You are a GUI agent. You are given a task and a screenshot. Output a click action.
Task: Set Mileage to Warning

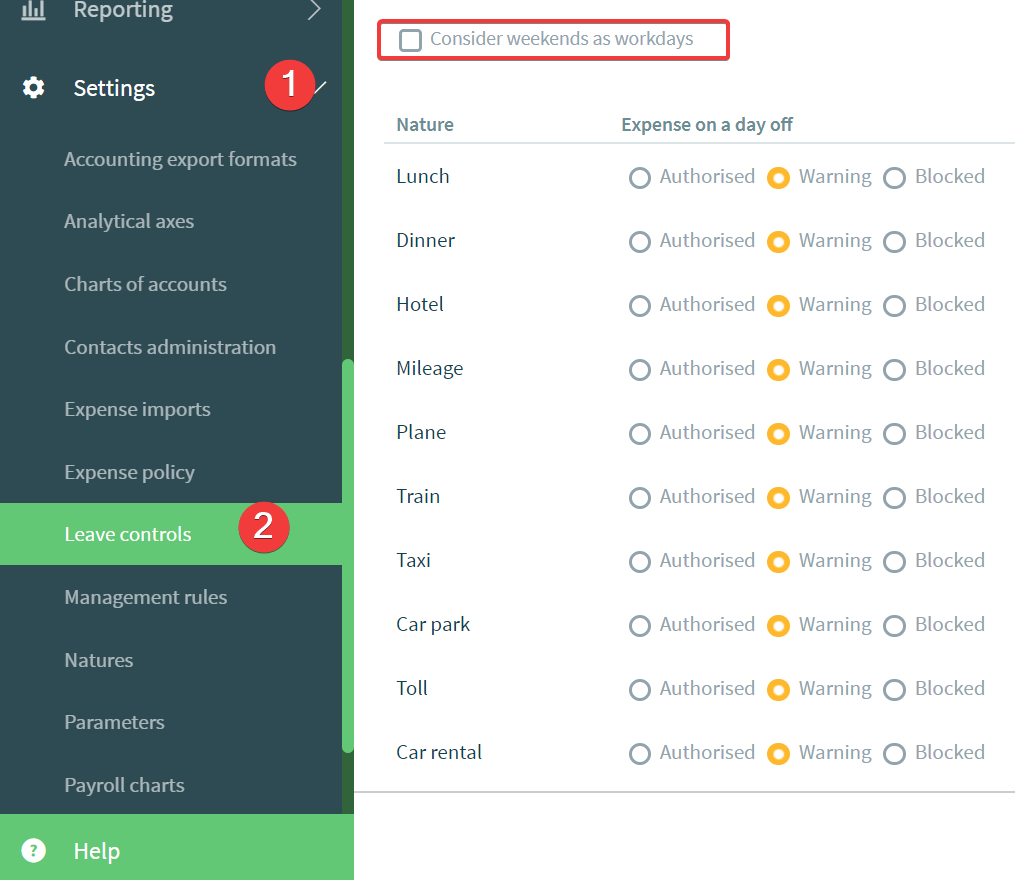(778, 370)
